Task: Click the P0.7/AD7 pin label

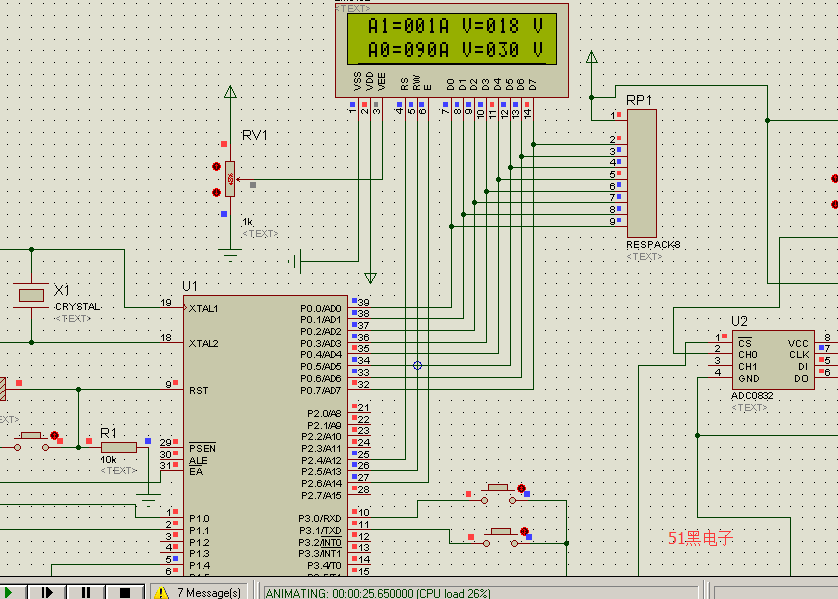Action: click(x=321, y=391)
